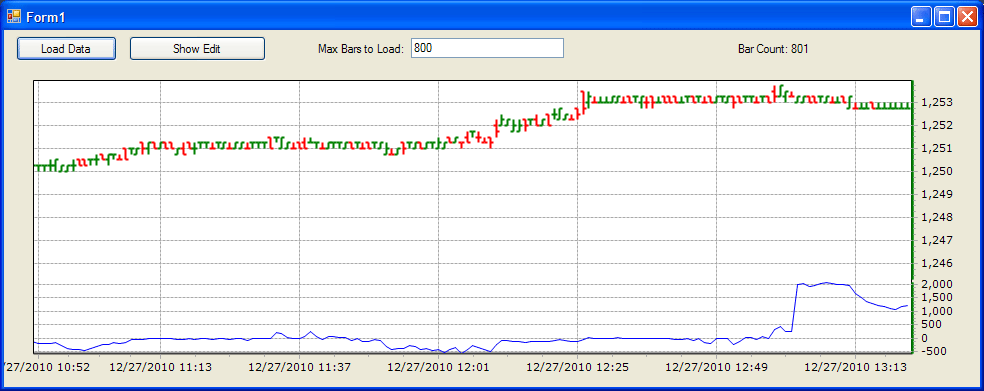Click the 12/27/2010 12:01 time label
This screenshot has width=984, height=391.
click(438, 367)
